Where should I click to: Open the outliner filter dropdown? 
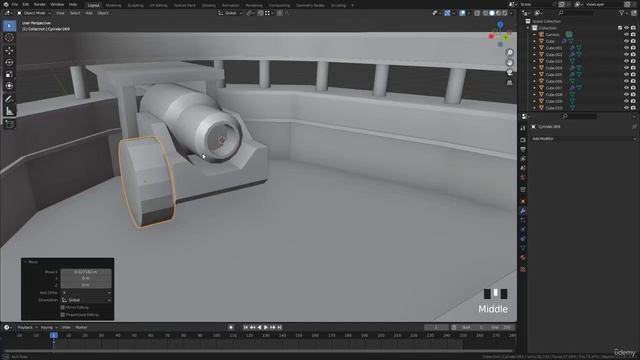click(623, 13)
